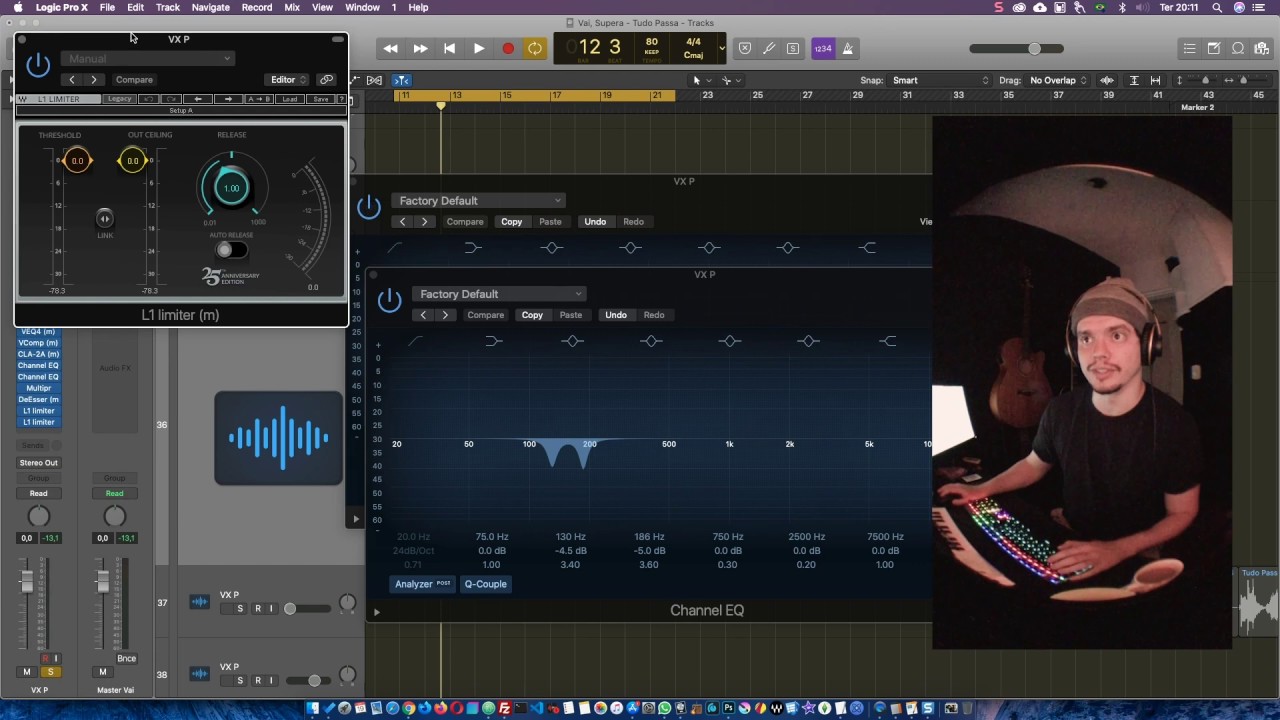Click the Tuner icon in control bar
Screen dimensions: 1280x720
pyautogui.click(x=769, y=48)
